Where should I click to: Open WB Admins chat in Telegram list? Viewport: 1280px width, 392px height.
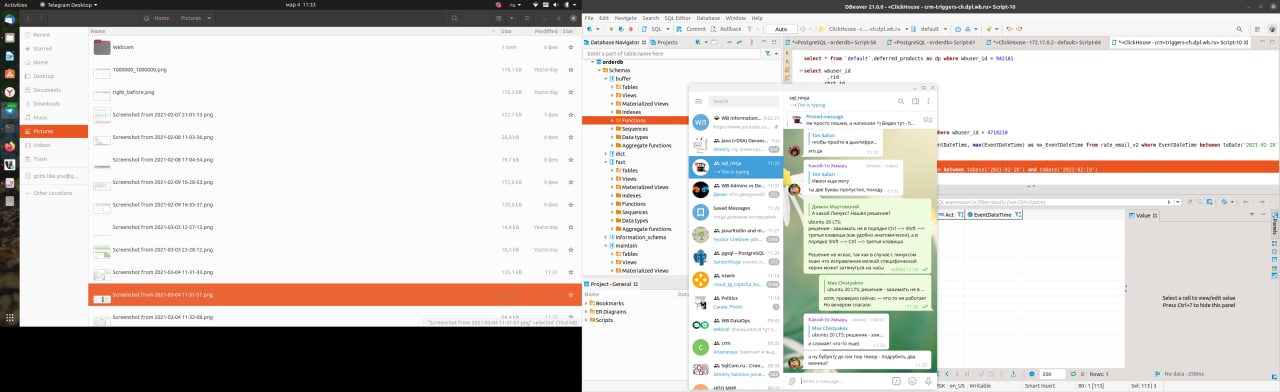(x=736, y=189)
